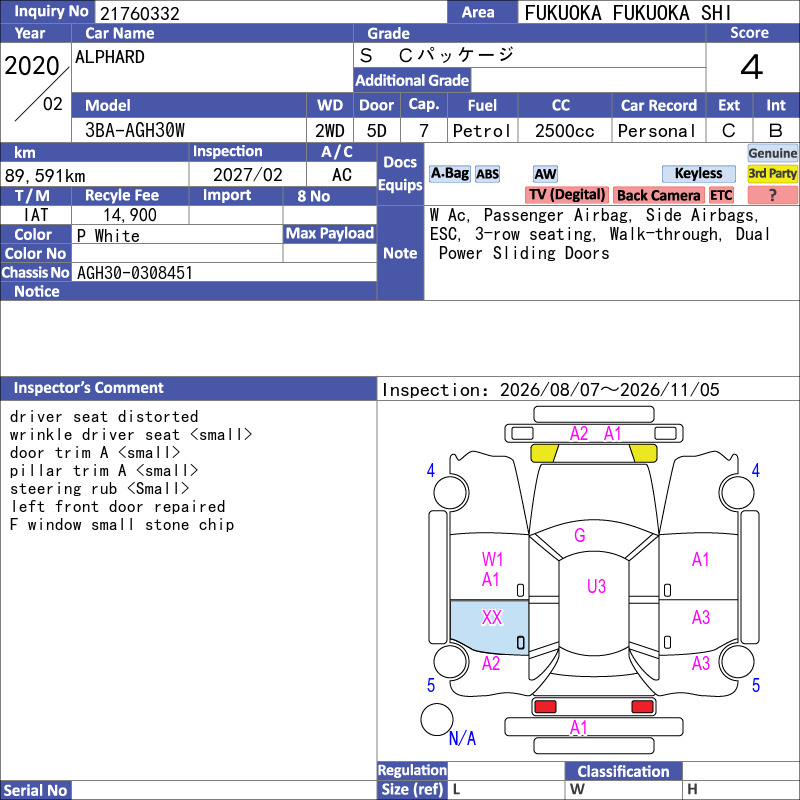The width and height of the screenshot is (800, 800).
Task: Click comment 'left front door repaired'
Action: [118, 507]
